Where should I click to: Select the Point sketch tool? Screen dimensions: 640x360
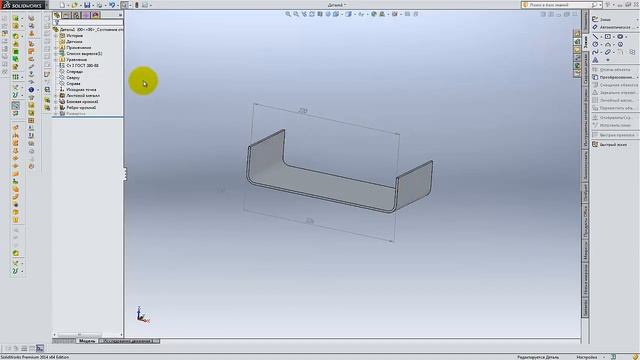[x=608, y=60]
